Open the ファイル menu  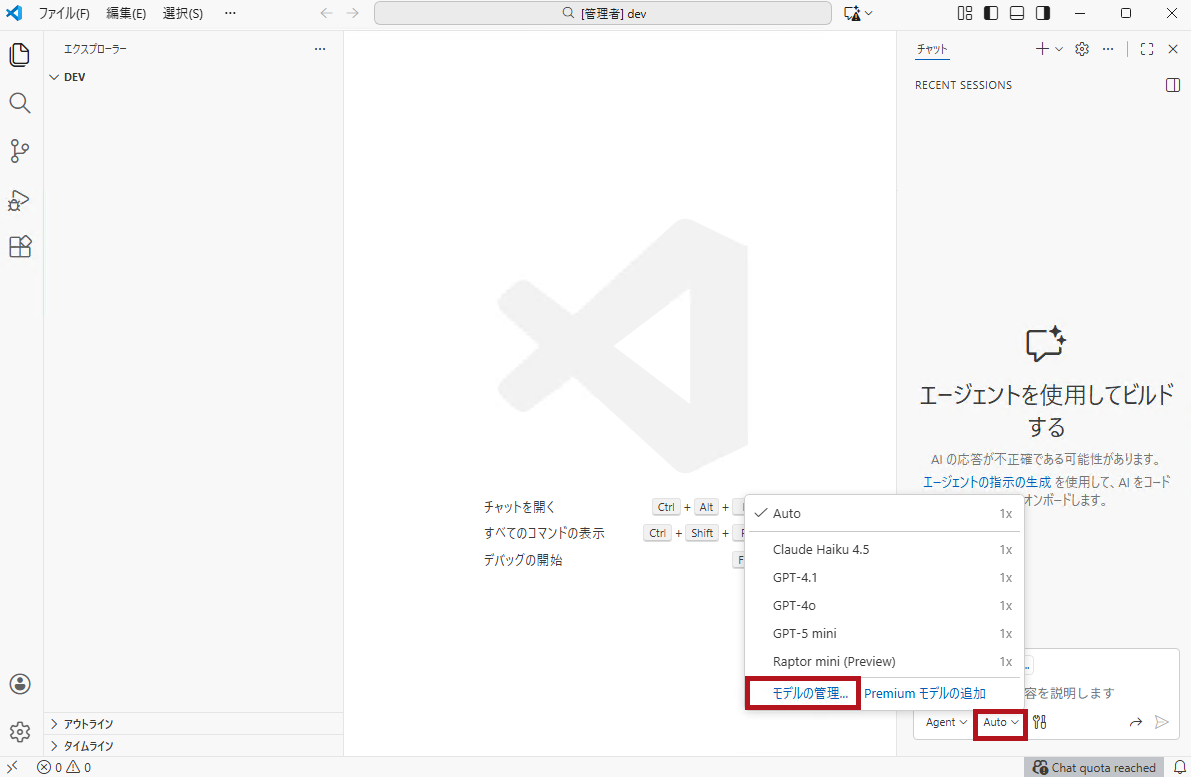coord(63,13)
